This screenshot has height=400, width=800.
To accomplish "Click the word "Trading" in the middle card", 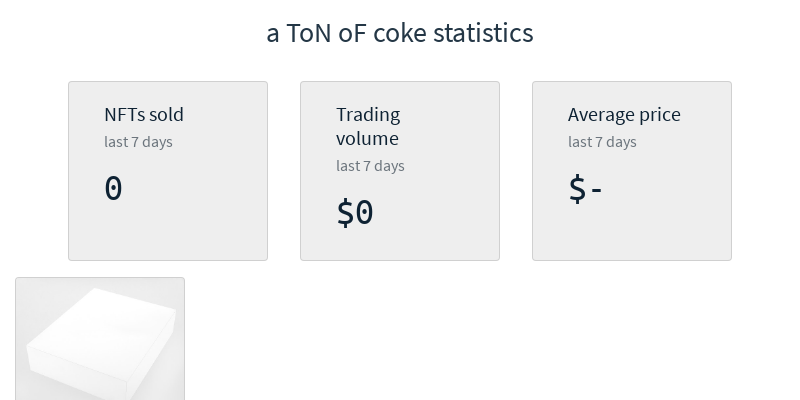I will 368,115.
